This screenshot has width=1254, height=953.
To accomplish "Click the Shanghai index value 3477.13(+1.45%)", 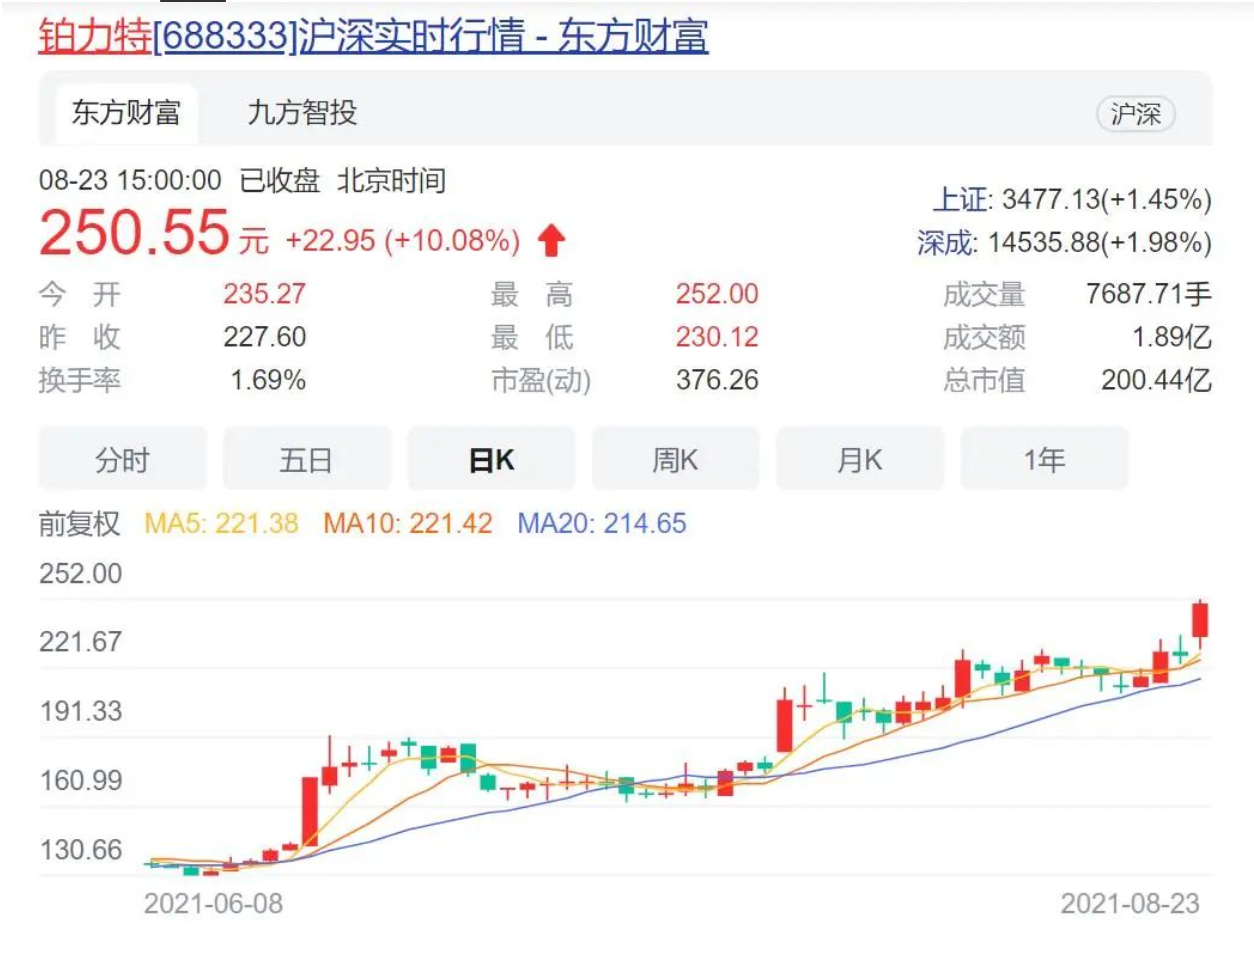I will coord(1107,199).
